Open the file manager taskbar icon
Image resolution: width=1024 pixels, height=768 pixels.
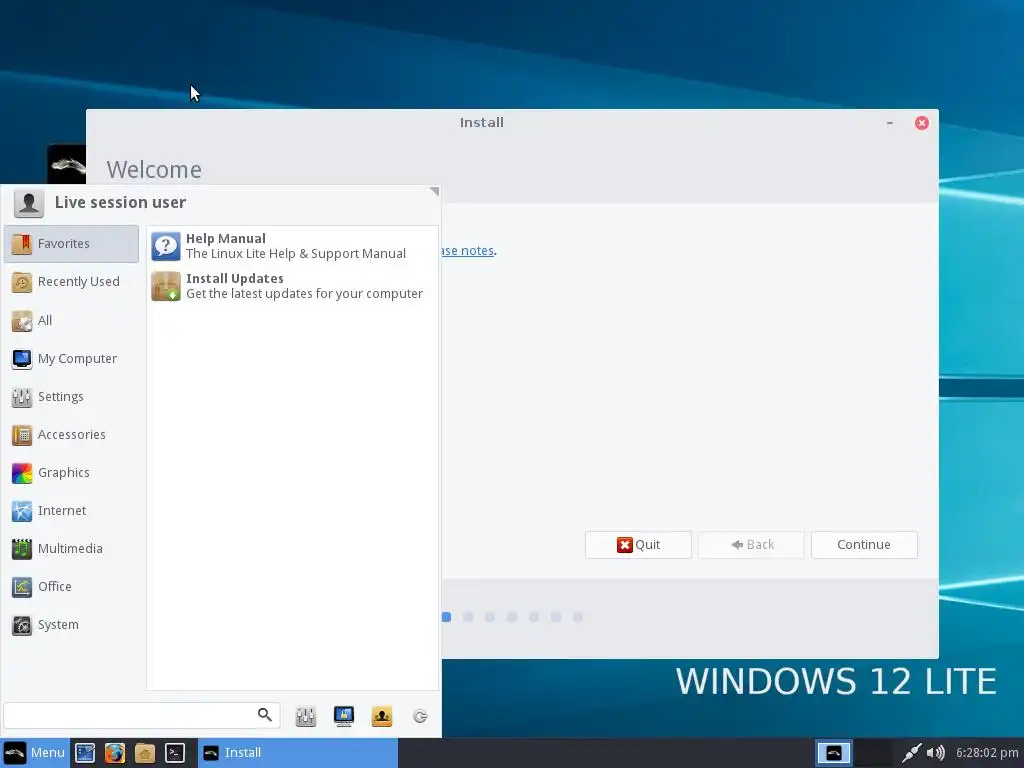145,753
